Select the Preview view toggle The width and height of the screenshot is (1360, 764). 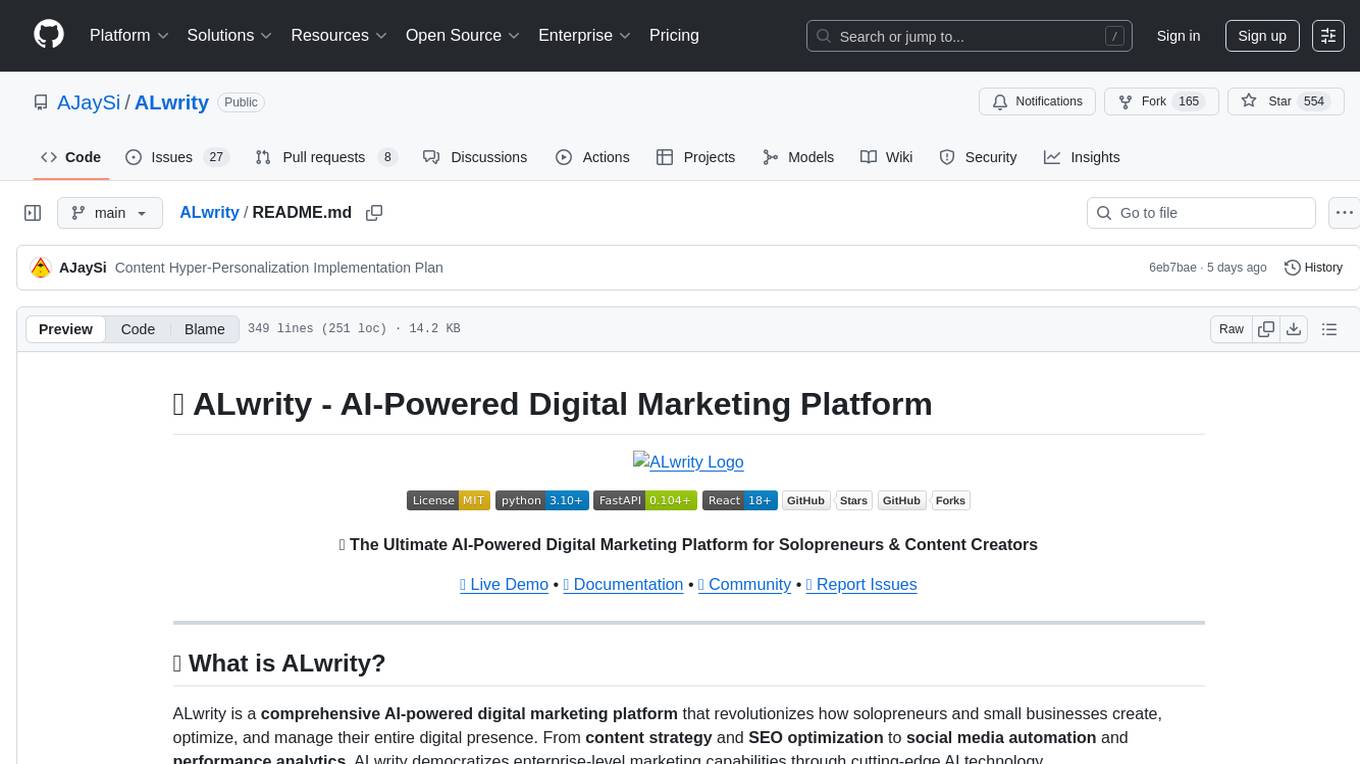coord(66,329)
